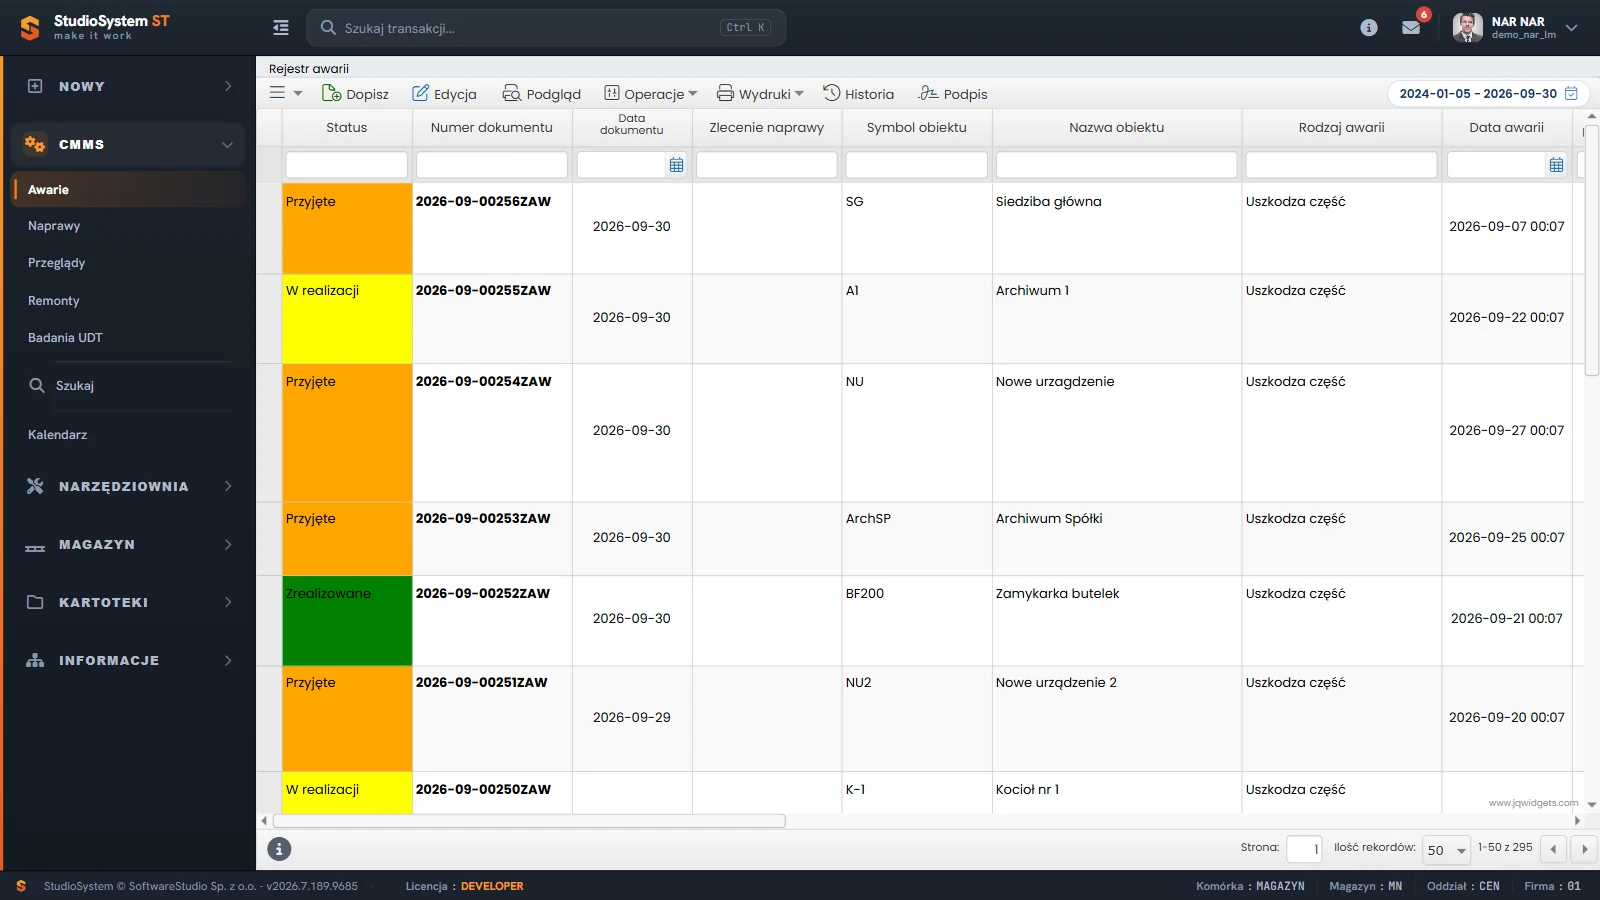Open the Data awarii filter calendar icon
The image size is (1600, 900).
[1556, 165]
